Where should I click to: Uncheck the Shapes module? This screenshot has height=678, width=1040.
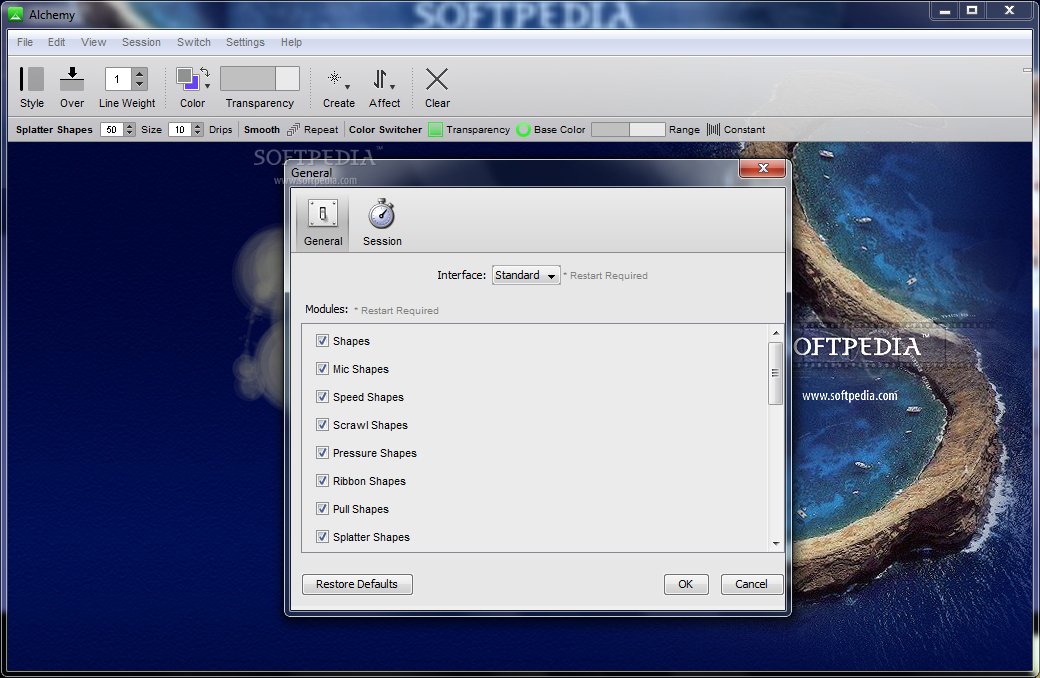click(x=322, y=340)
